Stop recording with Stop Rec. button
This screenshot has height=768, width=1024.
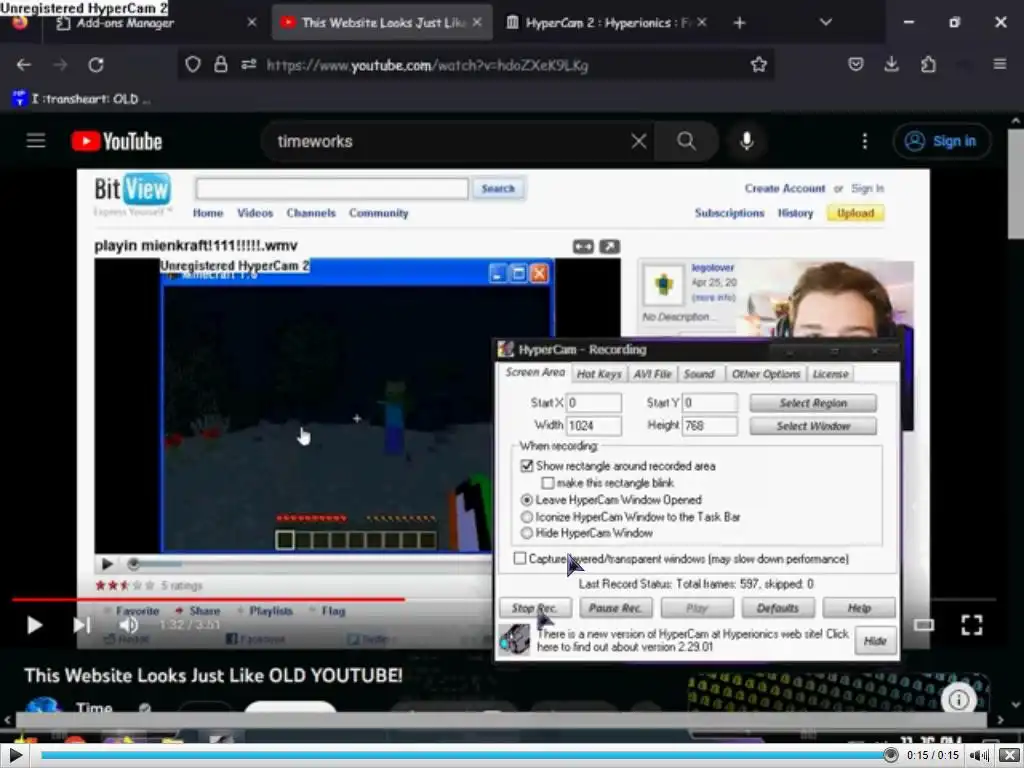tap(536, 608)
